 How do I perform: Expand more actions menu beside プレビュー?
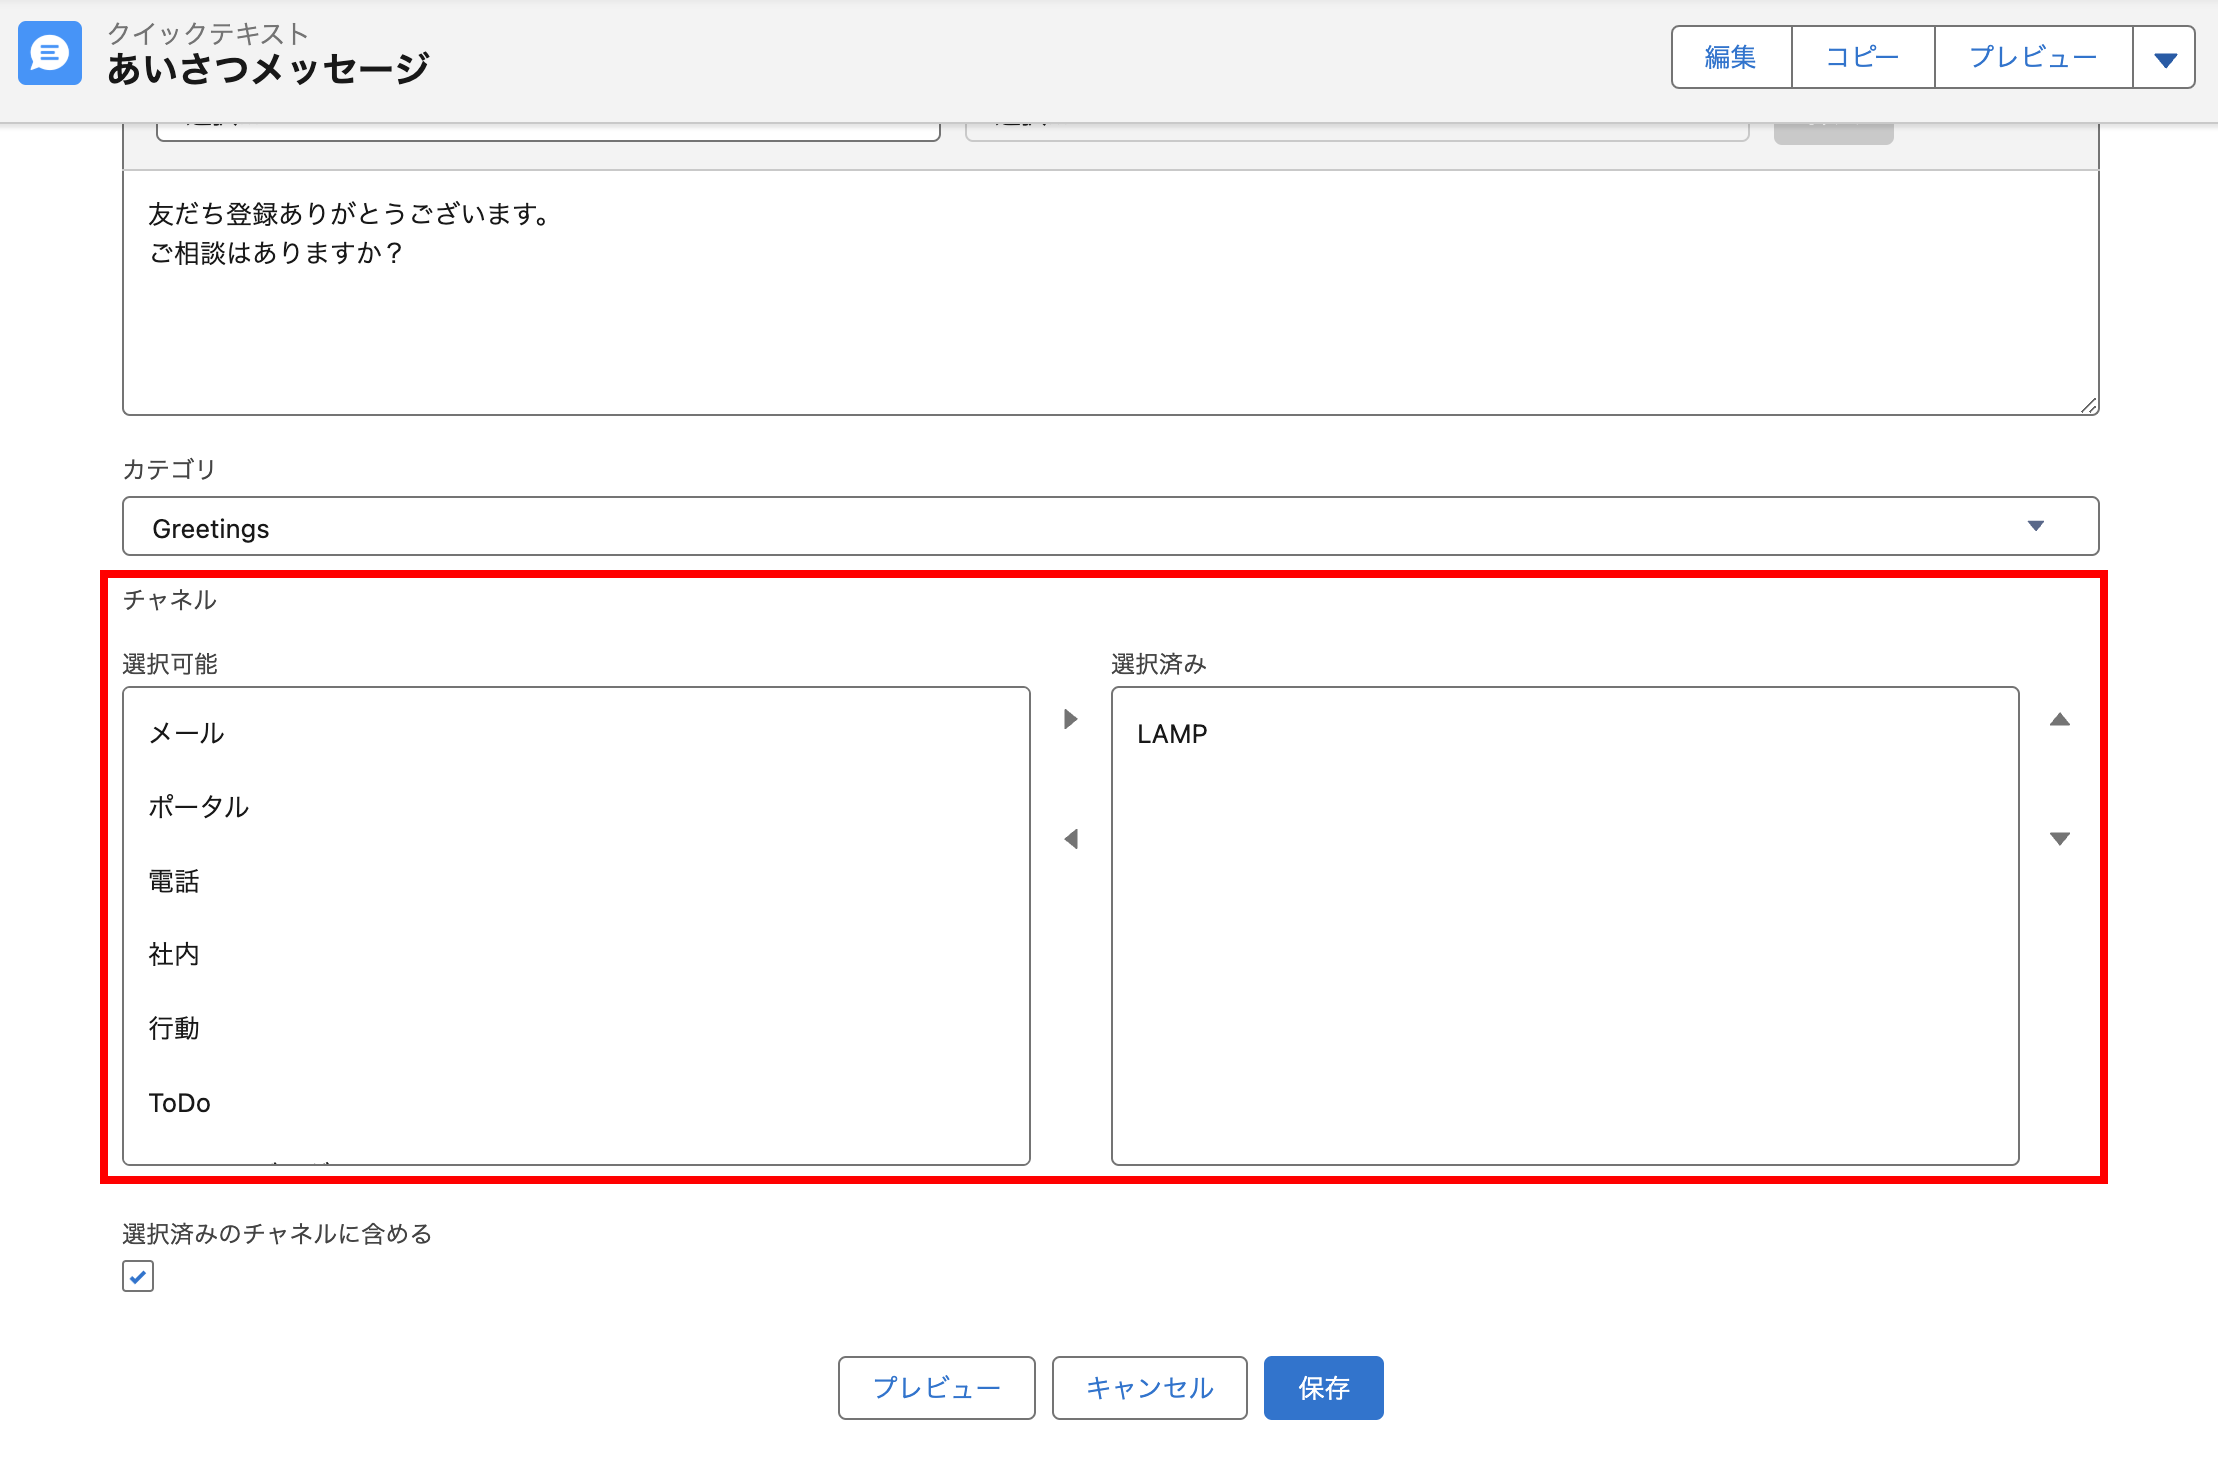(x=2165, y=59)
